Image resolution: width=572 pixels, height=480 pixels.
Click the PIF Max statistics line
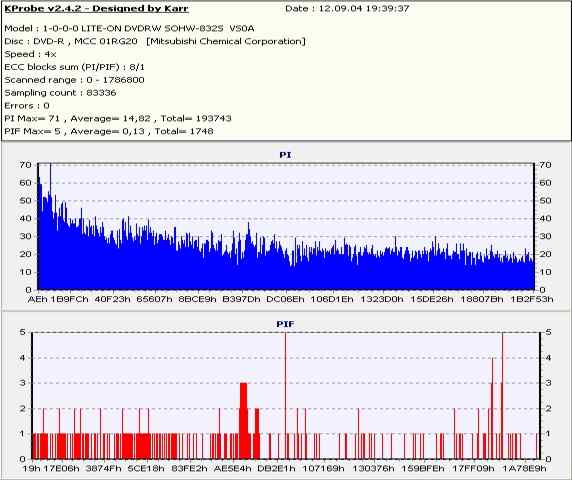click(109, 131)
